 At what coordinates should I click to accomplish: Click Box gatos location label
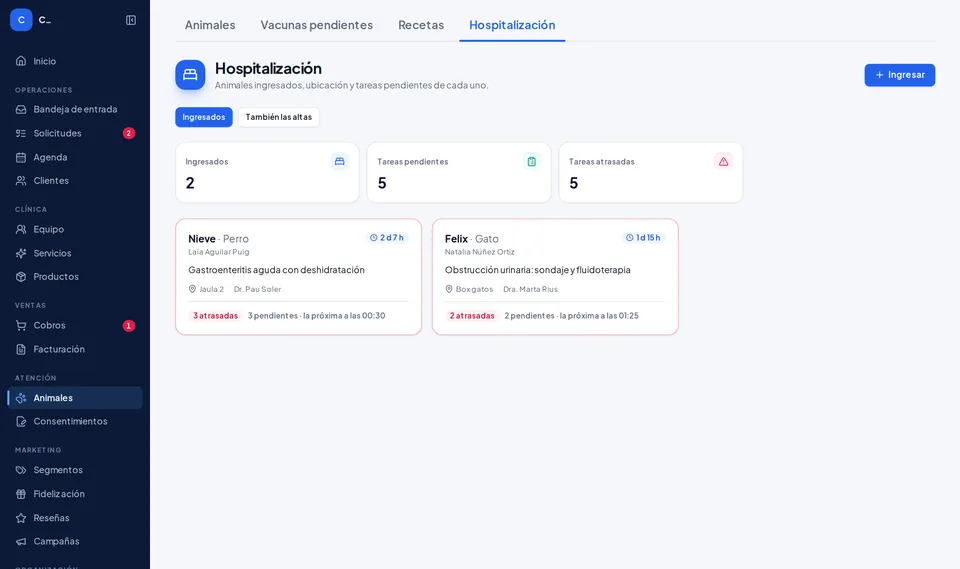(469, 289)
